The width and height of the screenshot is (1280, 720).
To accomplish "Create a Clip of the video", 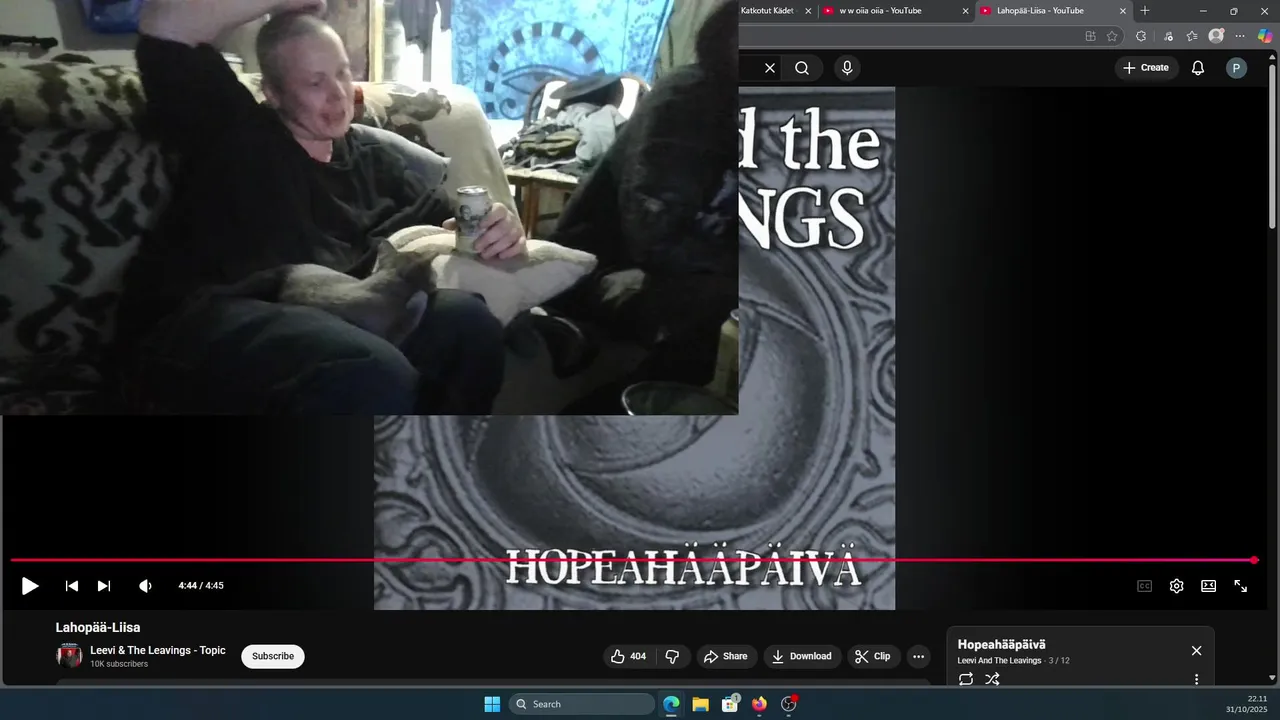I will point(874,656).
